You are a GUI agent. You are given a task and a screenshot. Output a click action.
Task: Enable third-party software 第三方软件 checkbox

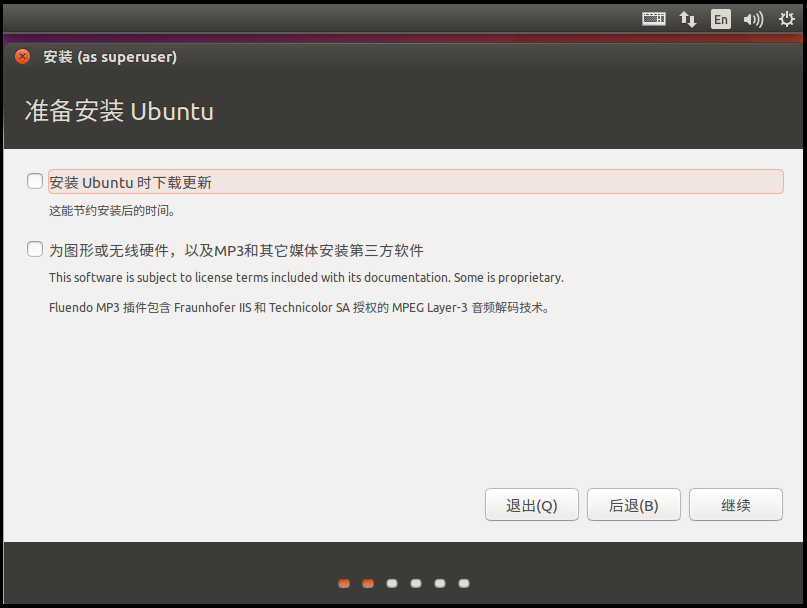pyautogui.click(x=35, y=249)
